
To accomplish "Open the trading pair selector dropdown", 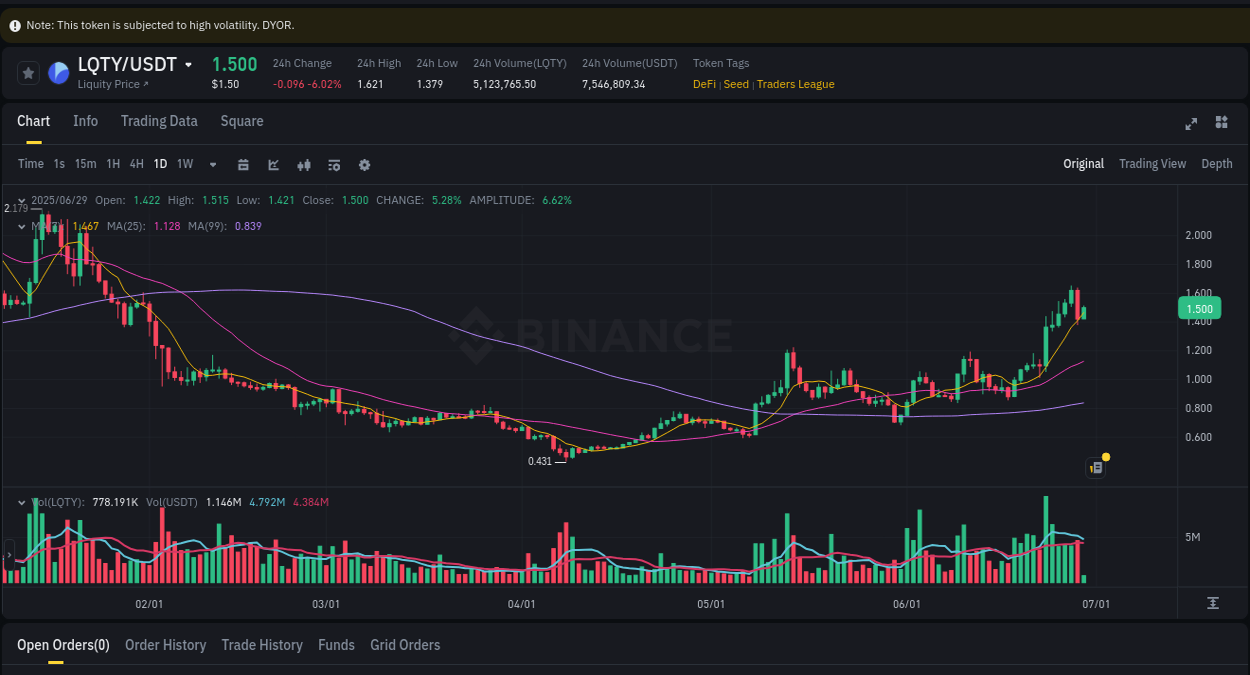I will pos(190,64).
